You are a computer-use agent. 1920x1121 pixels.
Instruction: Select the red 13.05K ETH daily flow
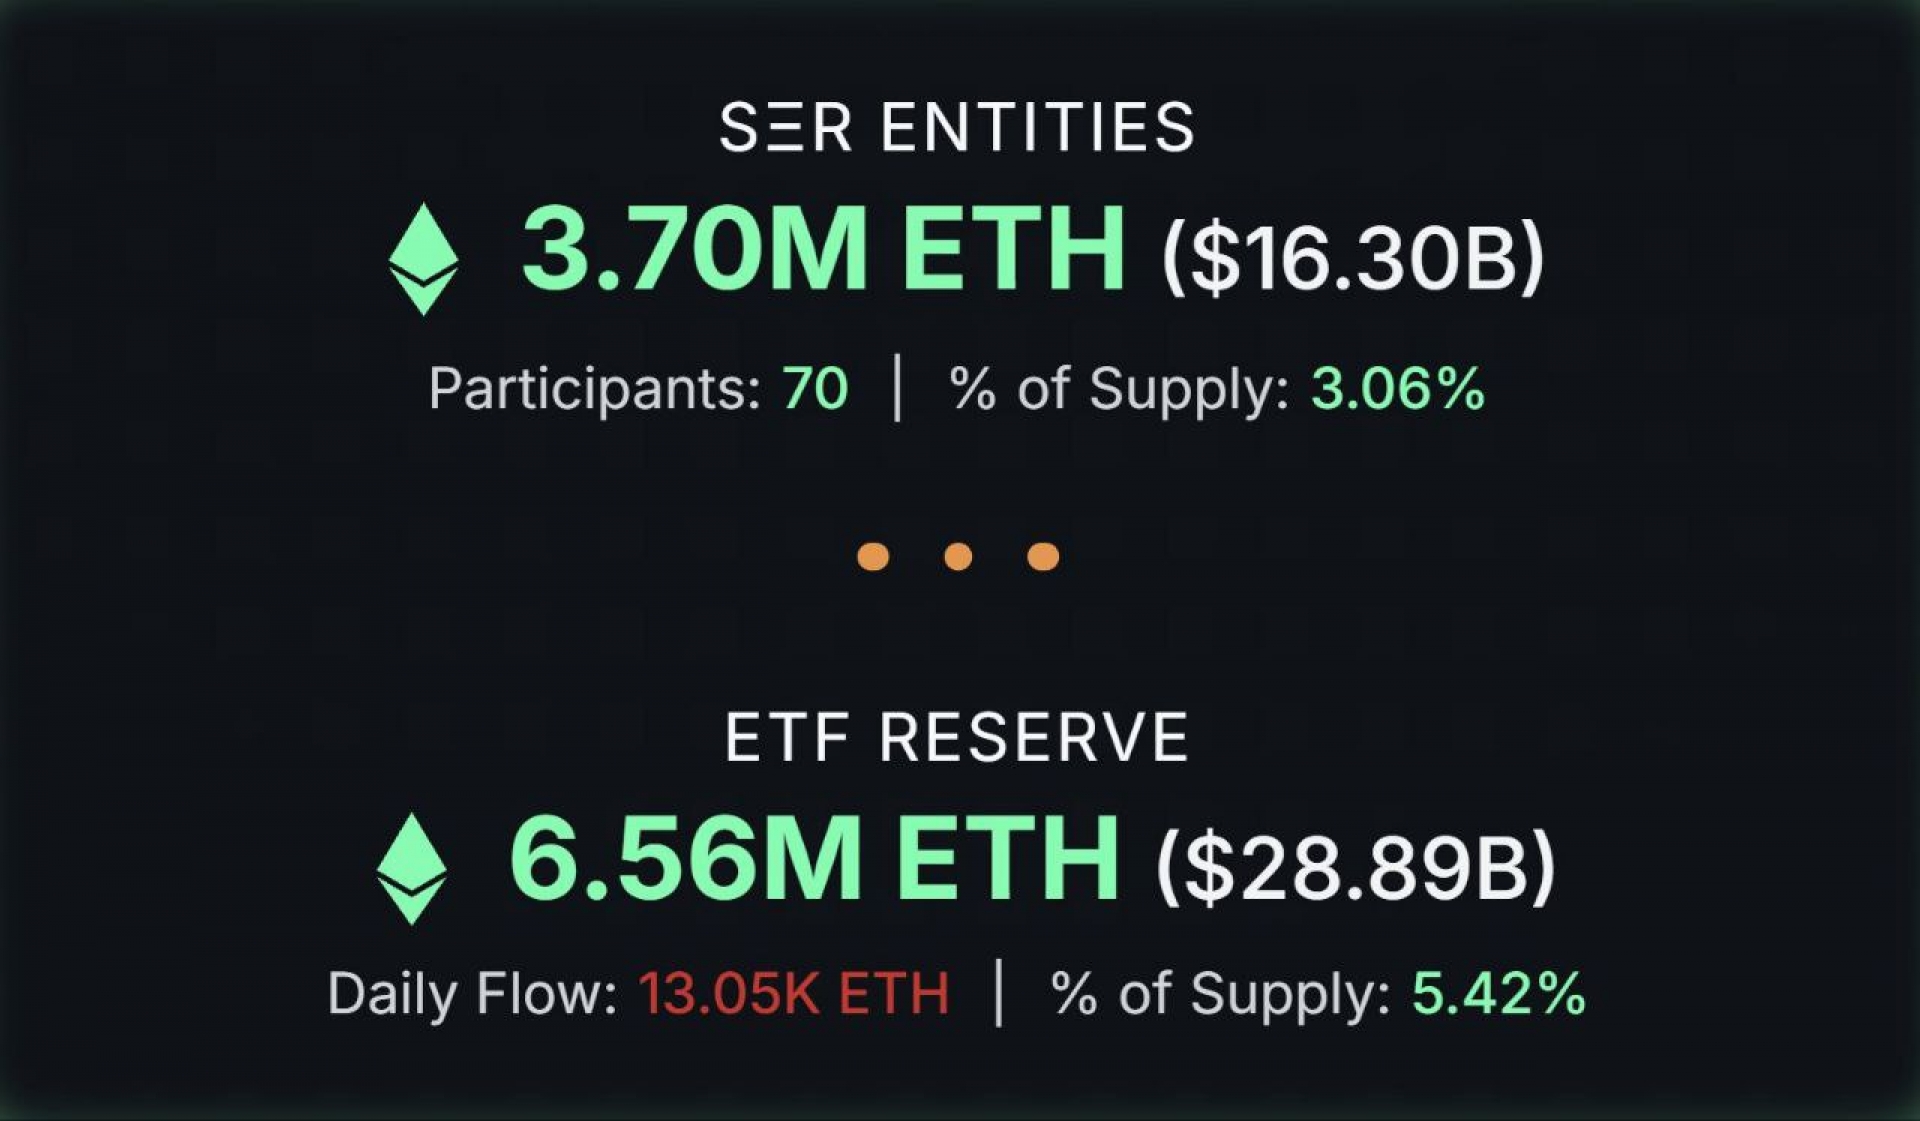click(x=794, y=994)
